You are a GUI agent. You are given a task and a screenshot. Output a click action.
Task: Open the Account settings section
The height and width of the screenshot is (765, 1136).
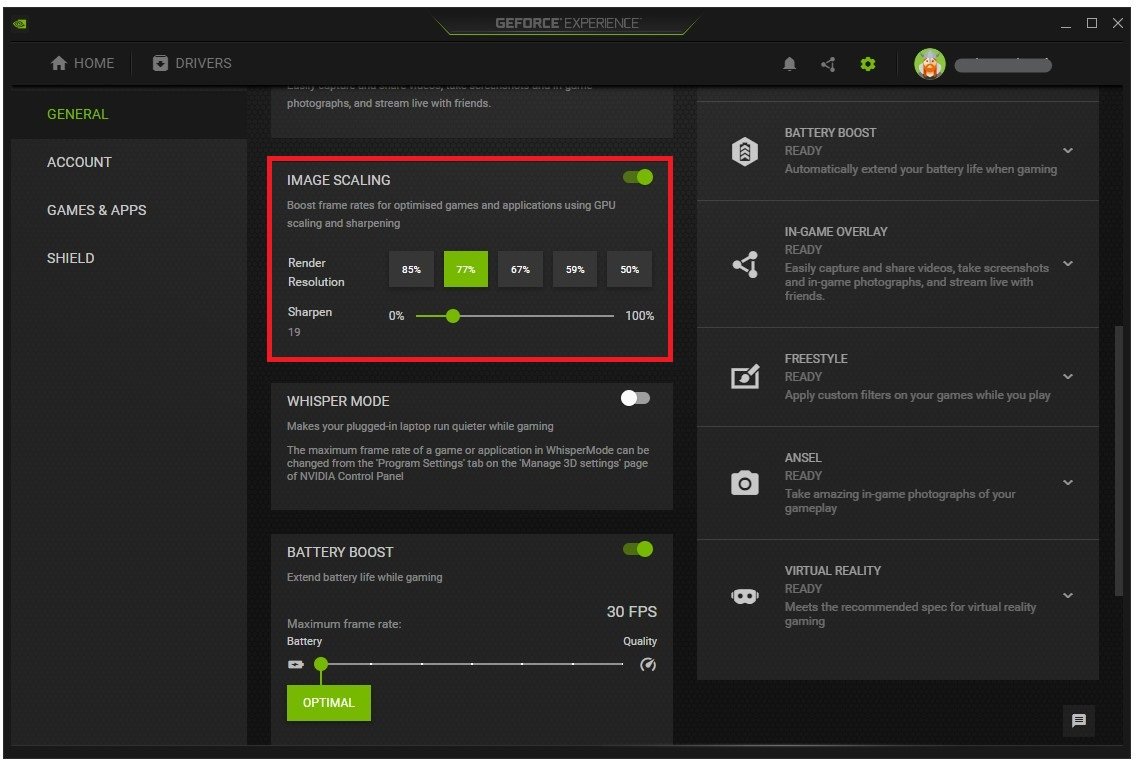click(79, 162)
